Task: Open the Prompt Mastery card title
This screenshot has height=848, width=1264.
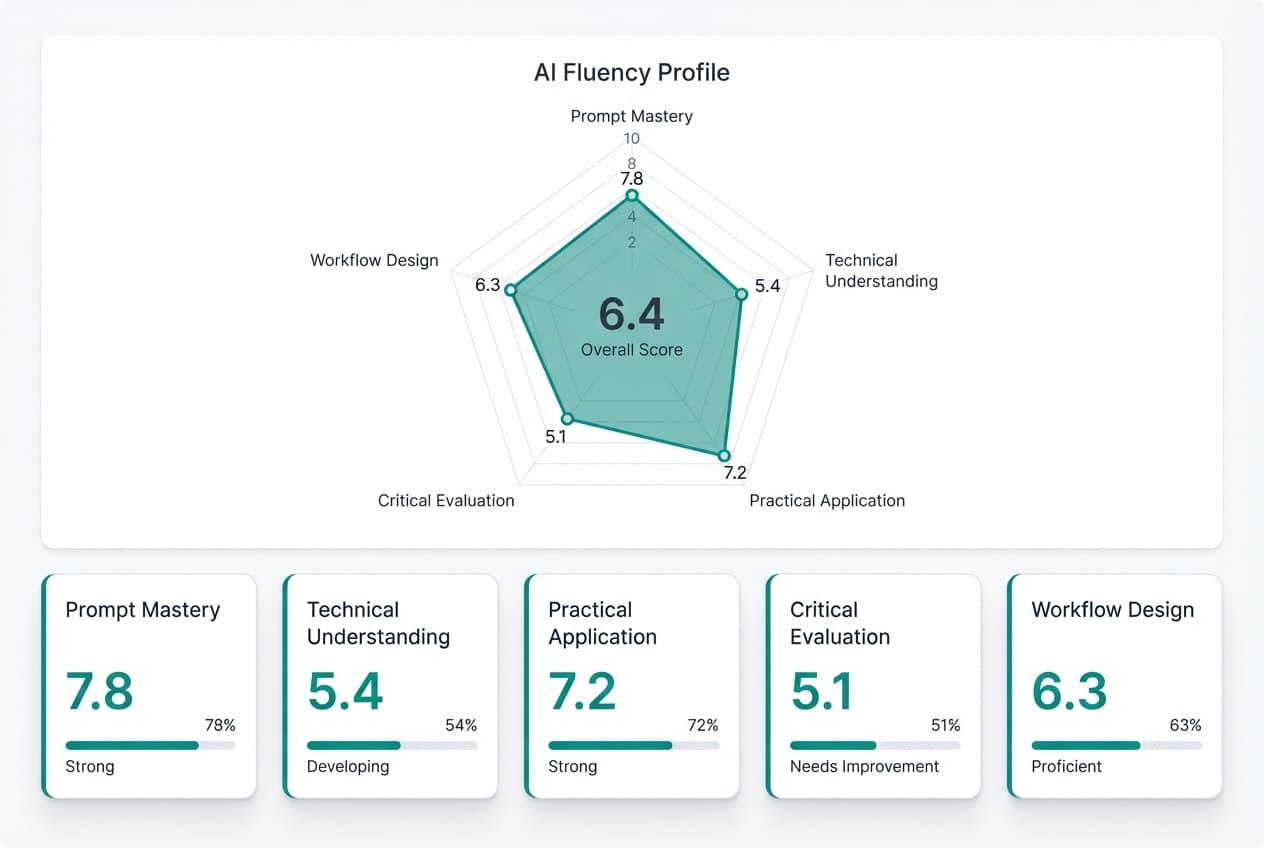Action: [x=143, y=610]
